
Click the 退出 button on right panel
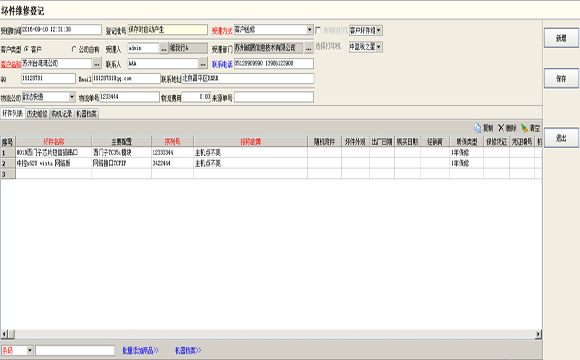[561, 138]
